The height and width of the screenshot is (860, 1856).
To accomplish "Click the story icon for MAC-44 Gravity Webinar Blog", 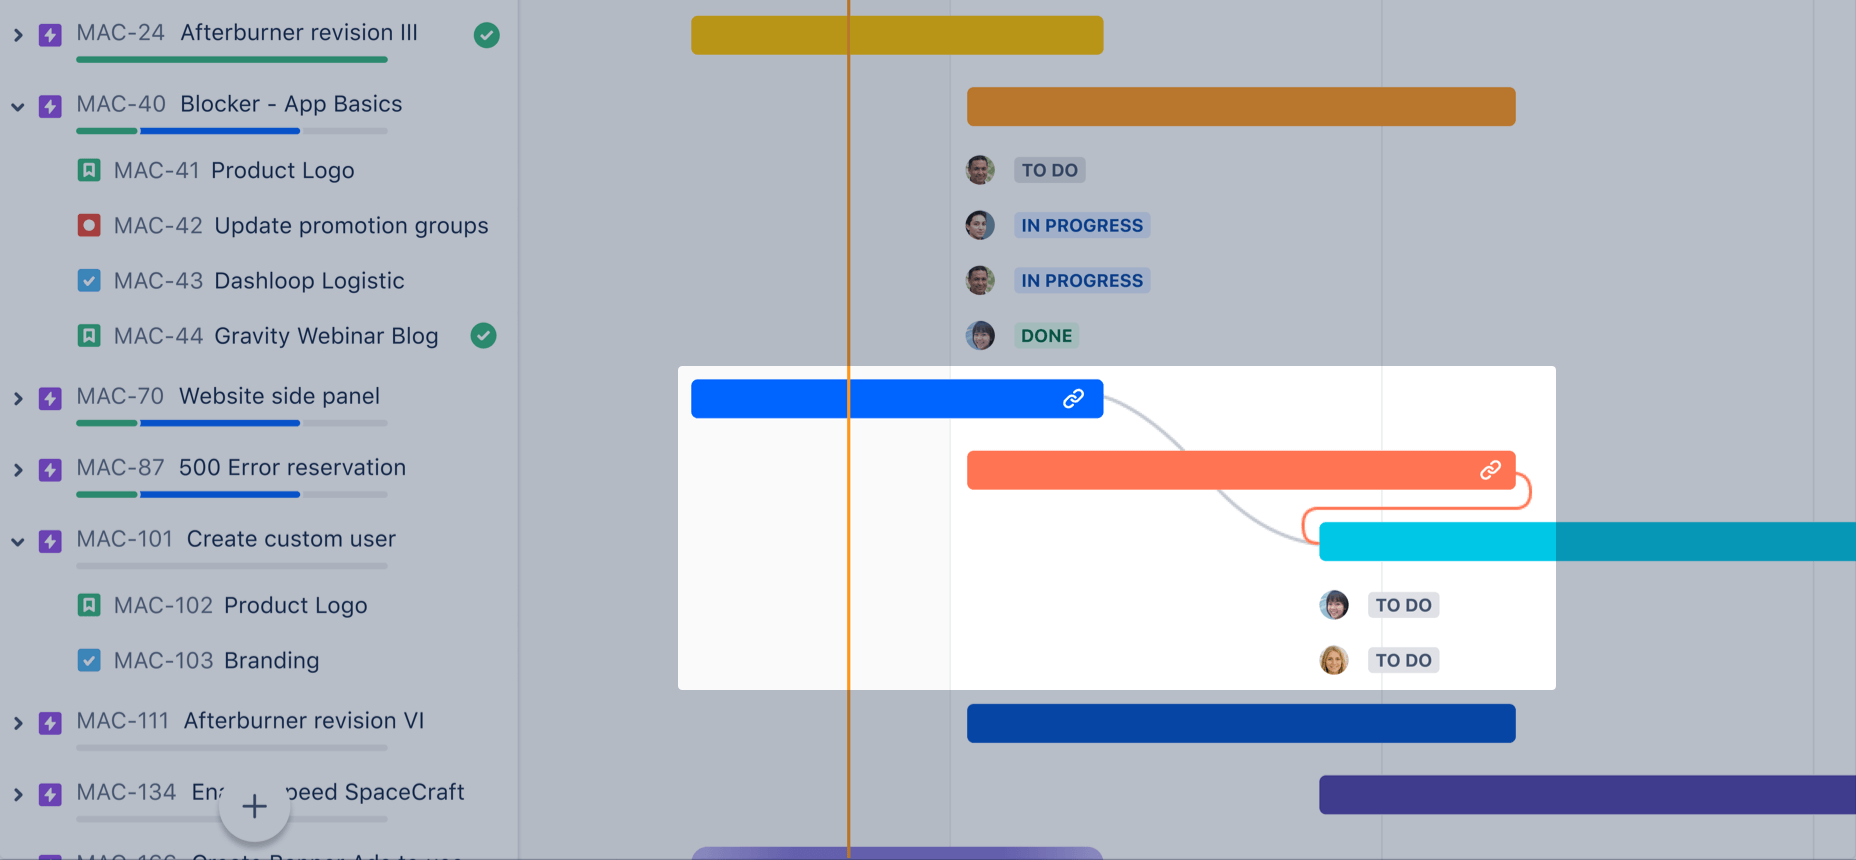I will click(89, 335).
